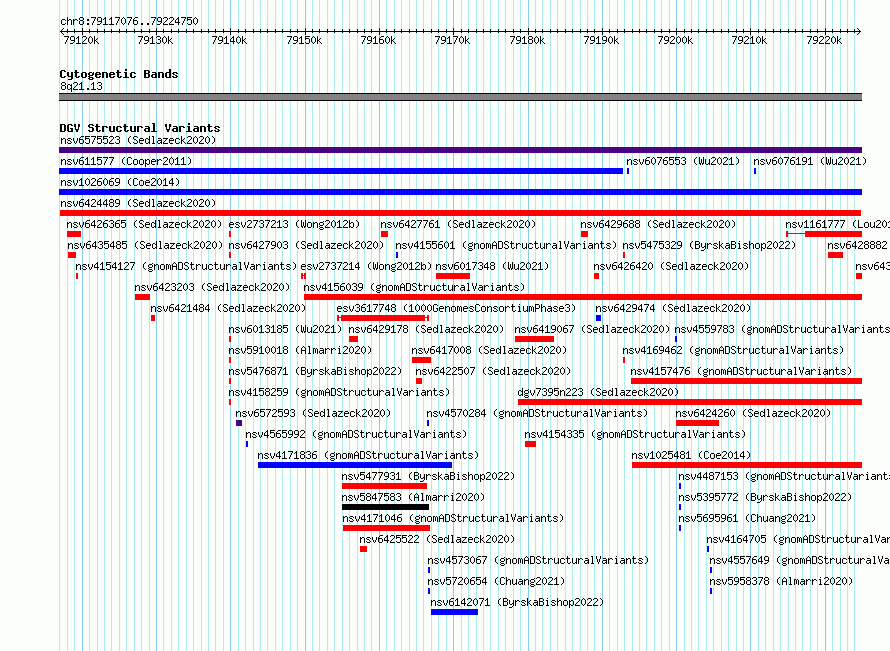Open nsv6076191 (Wu2021) variant label

[810, 161]
